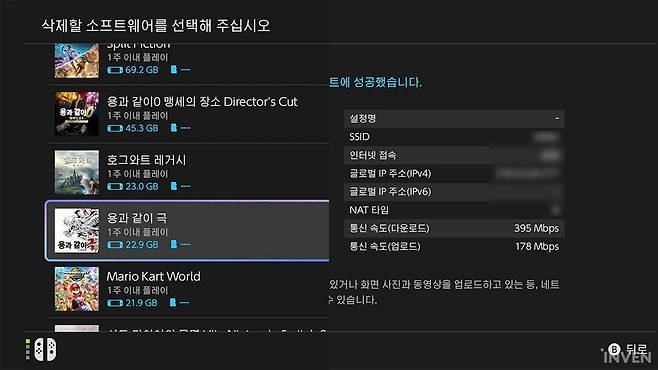Click the connection success message 트에 성공했습니다
The width and height of the screenshot is (658, 370).
pos(376,82)
